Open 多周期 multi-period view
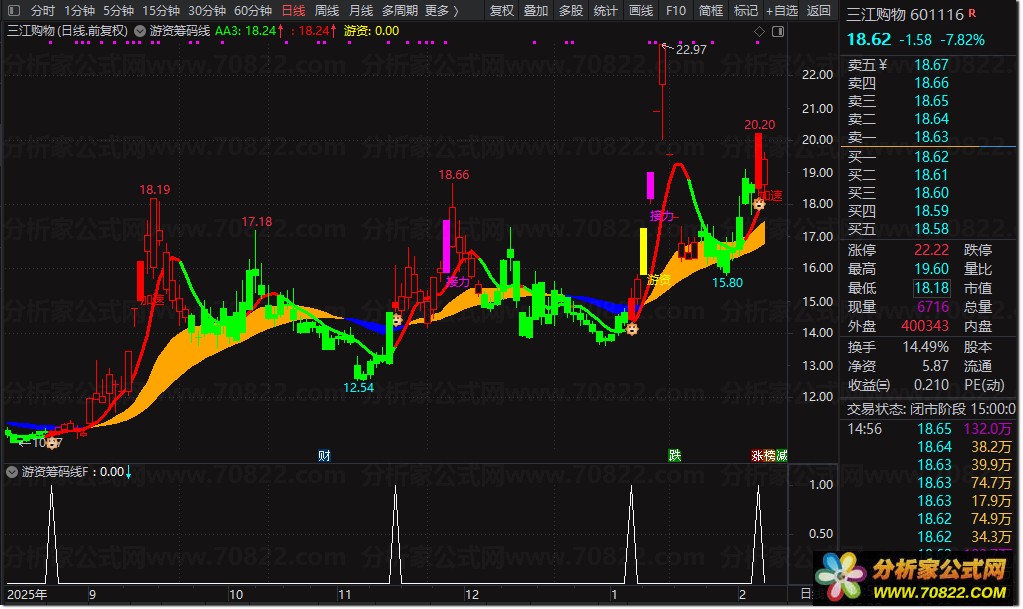The width and height of the screenshot is (1023, 609). [x=399, y=10]
